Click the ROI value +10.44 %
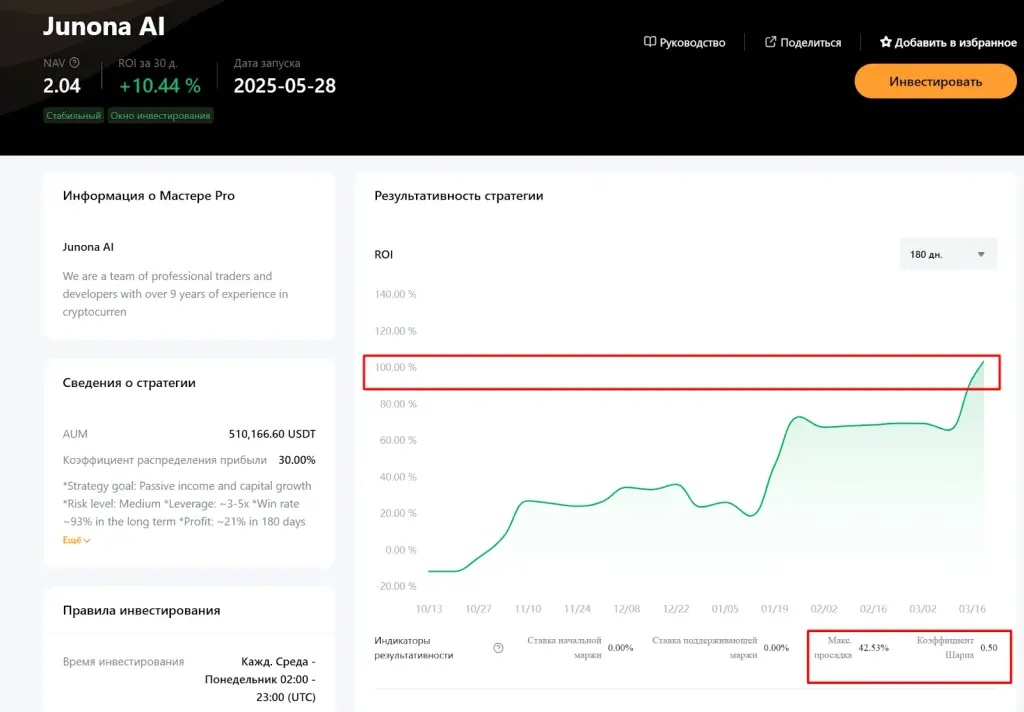 click(159, 86)
